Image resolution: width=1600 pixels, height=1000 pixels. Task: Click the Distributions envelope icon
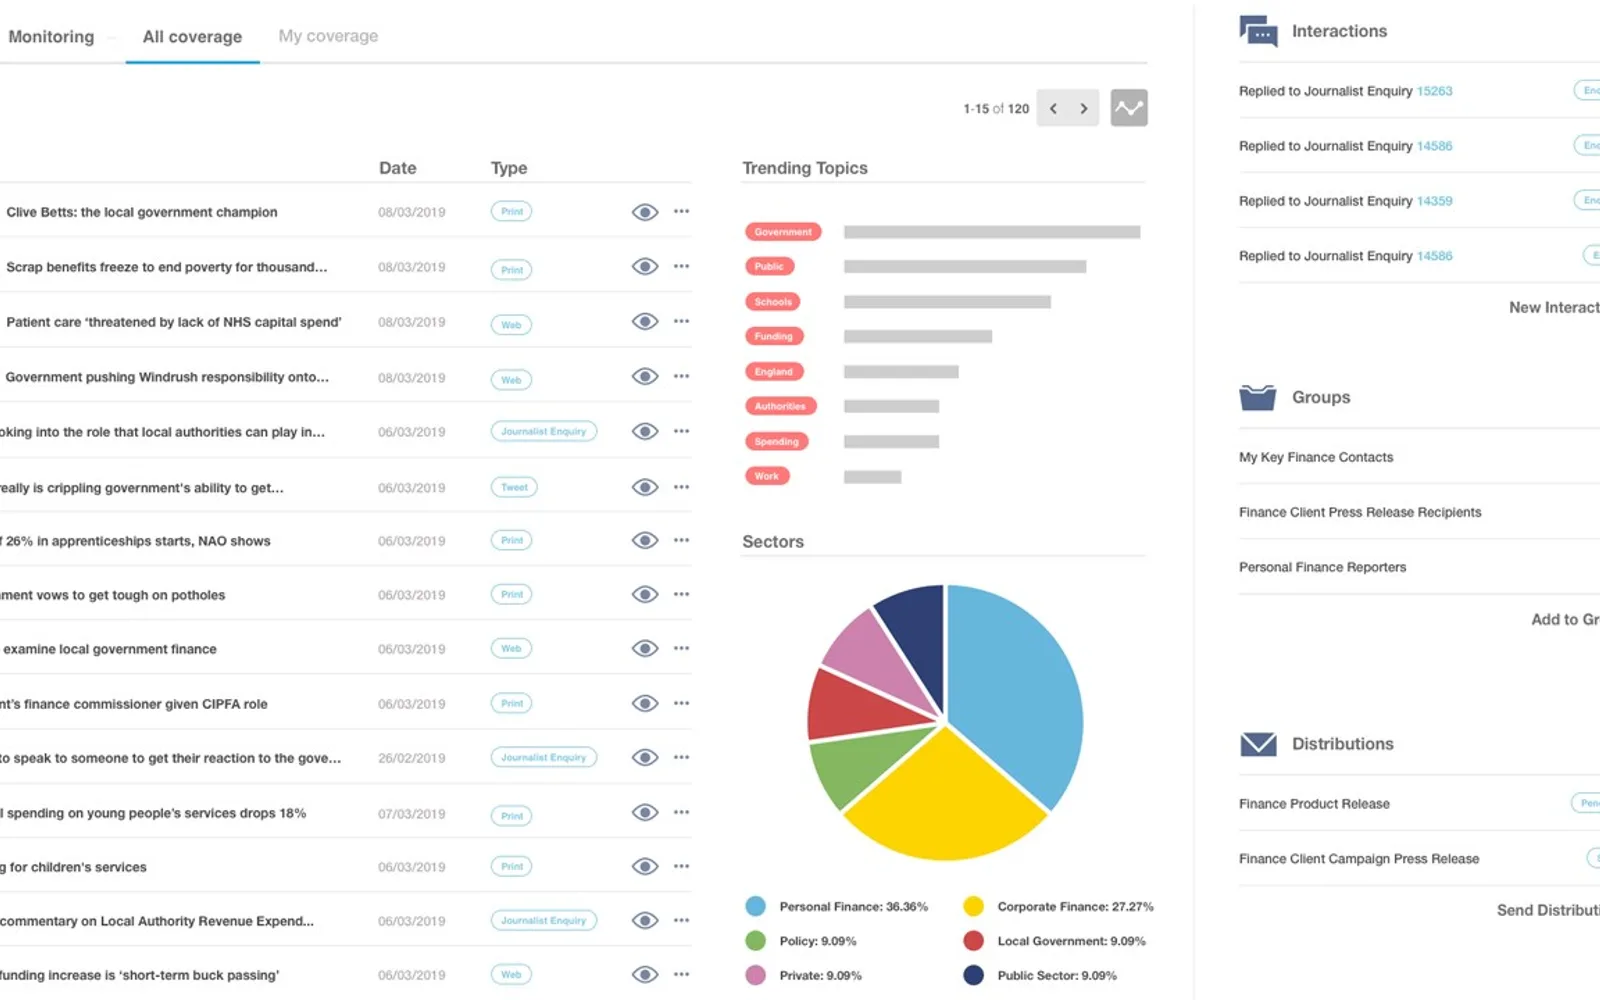point(1258,744)
